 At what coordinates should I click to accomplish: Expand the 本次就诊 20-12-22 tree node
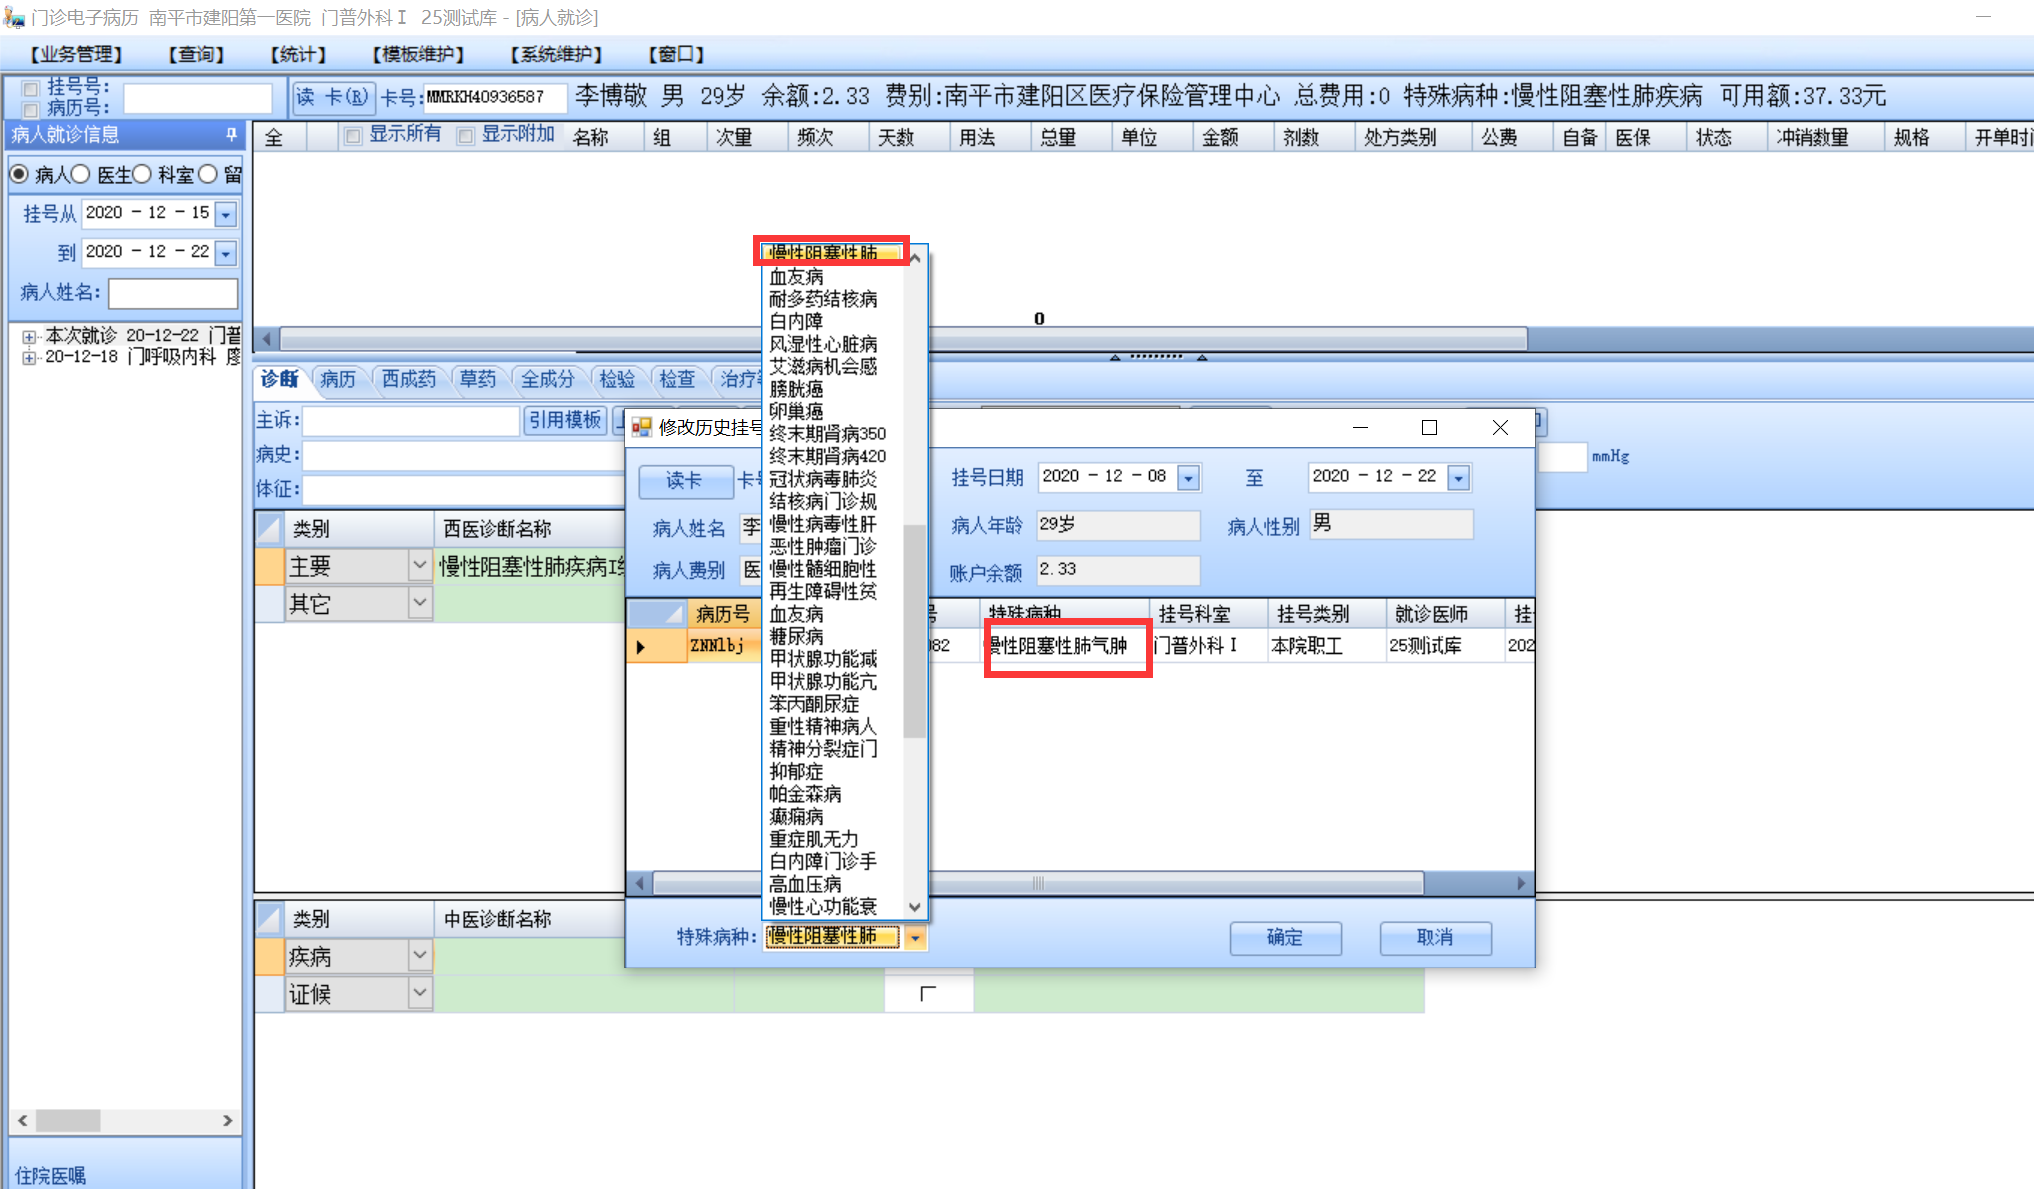tap(29, 337)
